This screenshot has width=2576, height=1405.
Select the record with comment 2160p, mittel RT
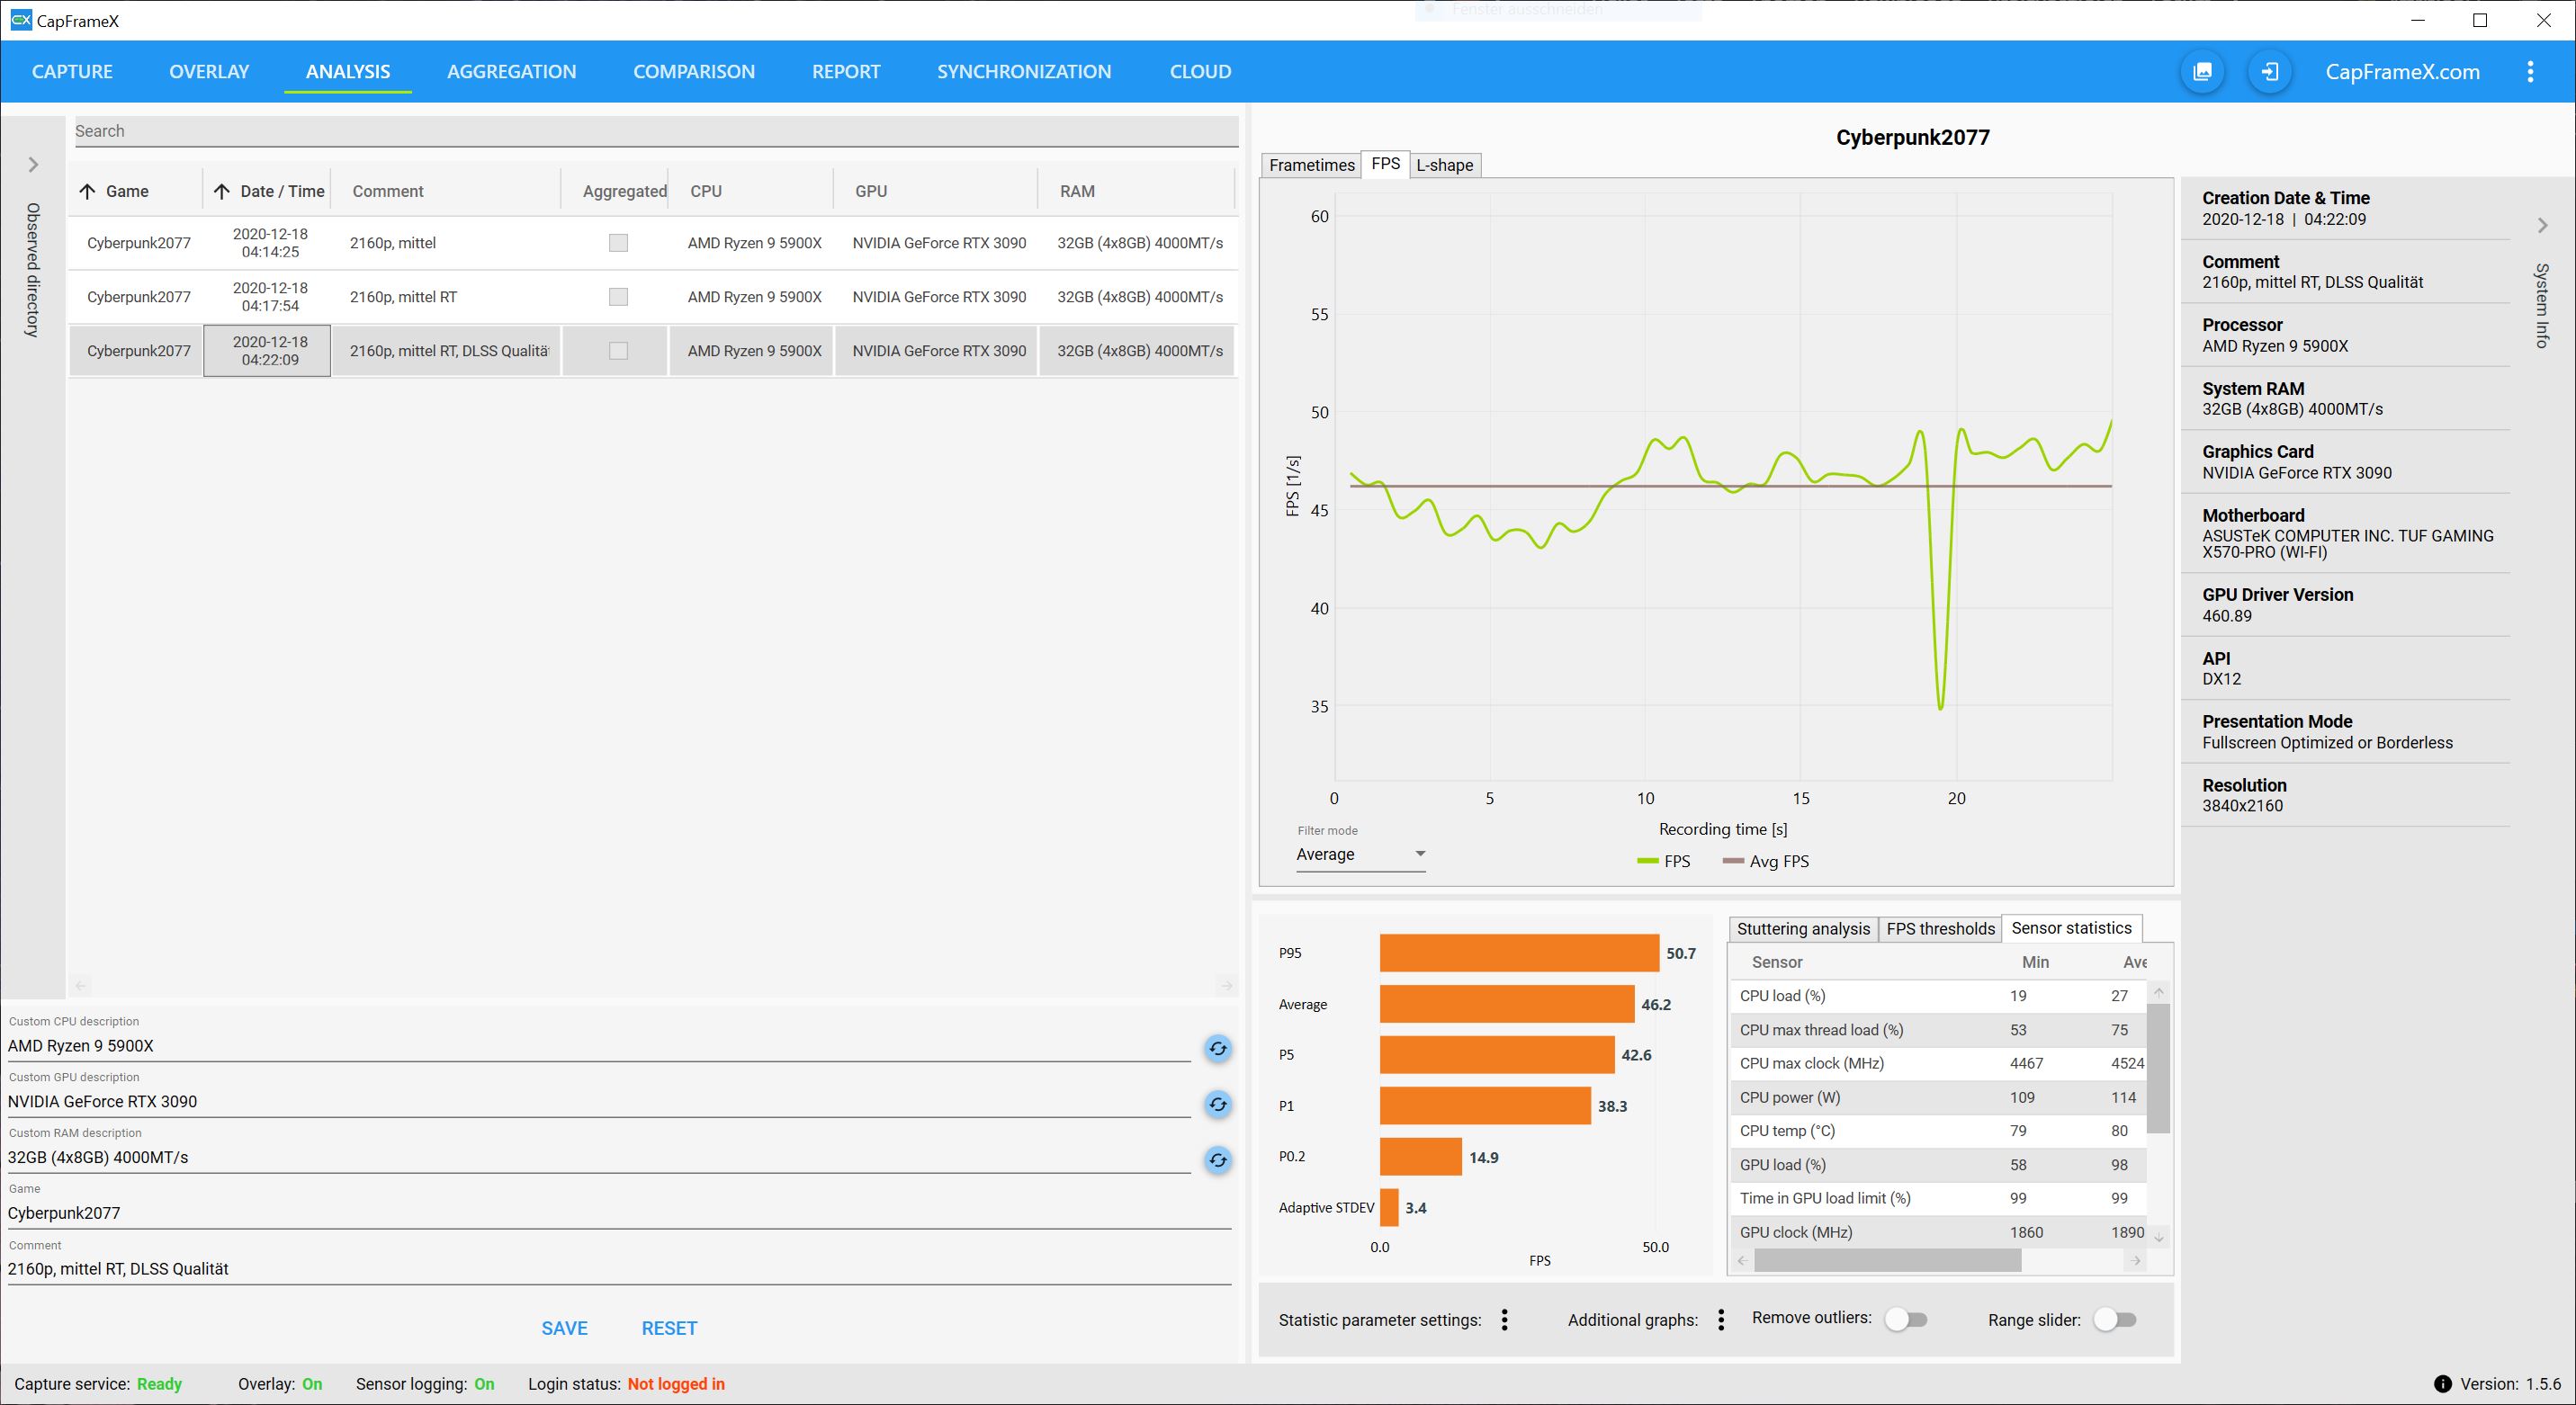coord(652,297)
